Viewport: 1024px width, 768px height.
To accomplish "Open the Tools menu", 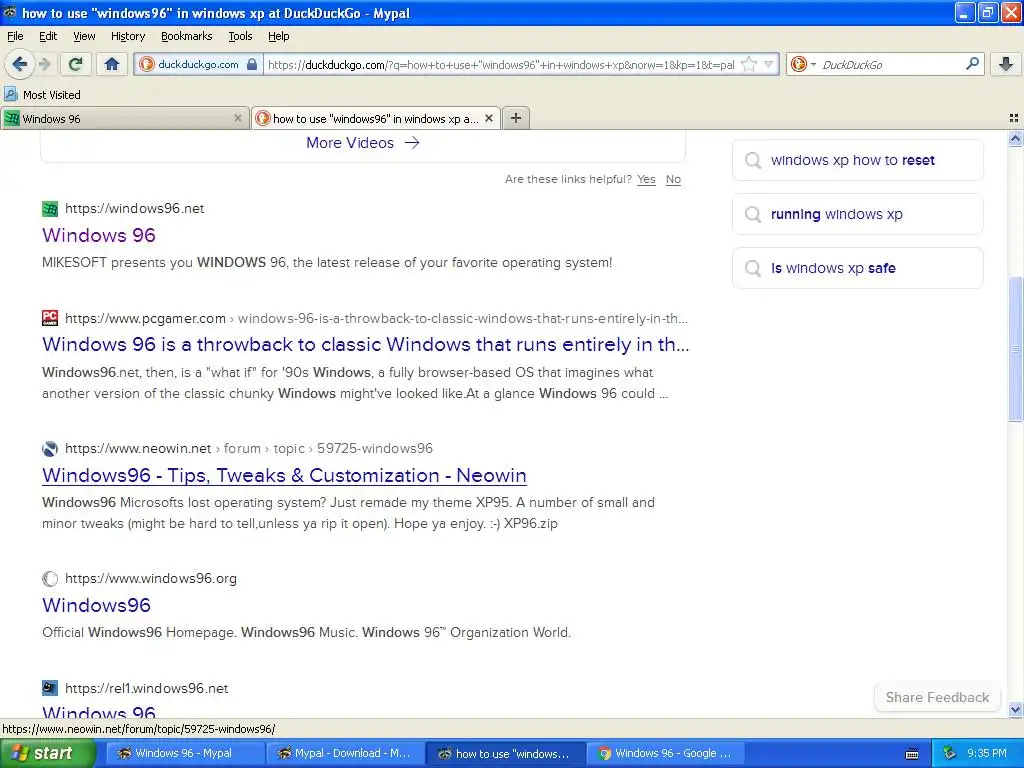I will (240, 36).
